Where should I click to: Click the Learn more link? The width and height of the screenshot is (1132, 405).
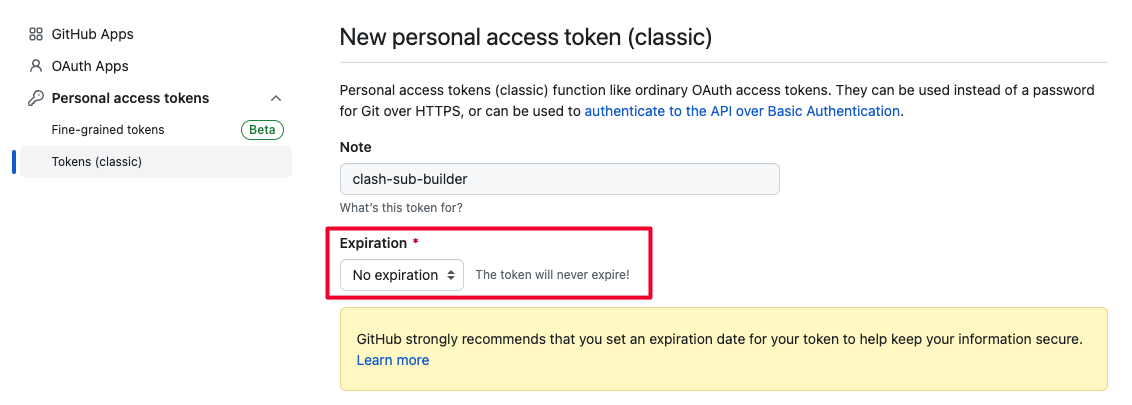coord(393,360)
